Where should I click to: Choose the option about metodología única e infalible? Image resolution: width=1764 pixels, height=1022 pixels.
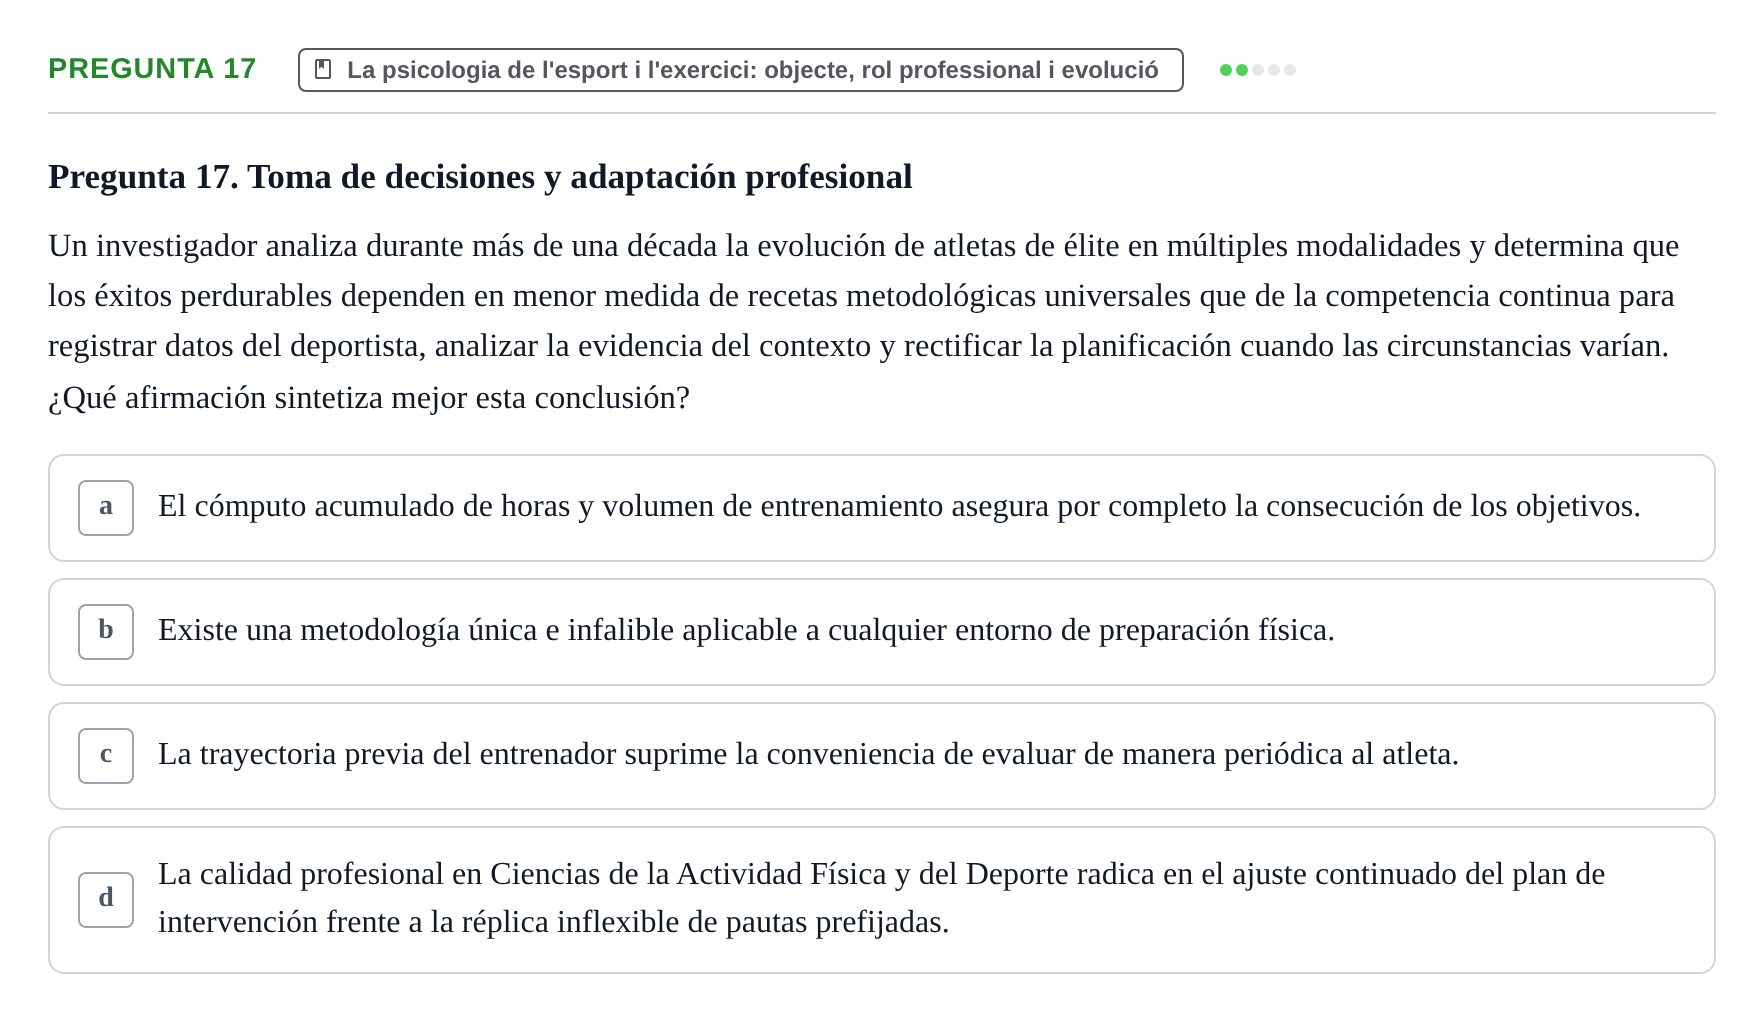[882, 632]
